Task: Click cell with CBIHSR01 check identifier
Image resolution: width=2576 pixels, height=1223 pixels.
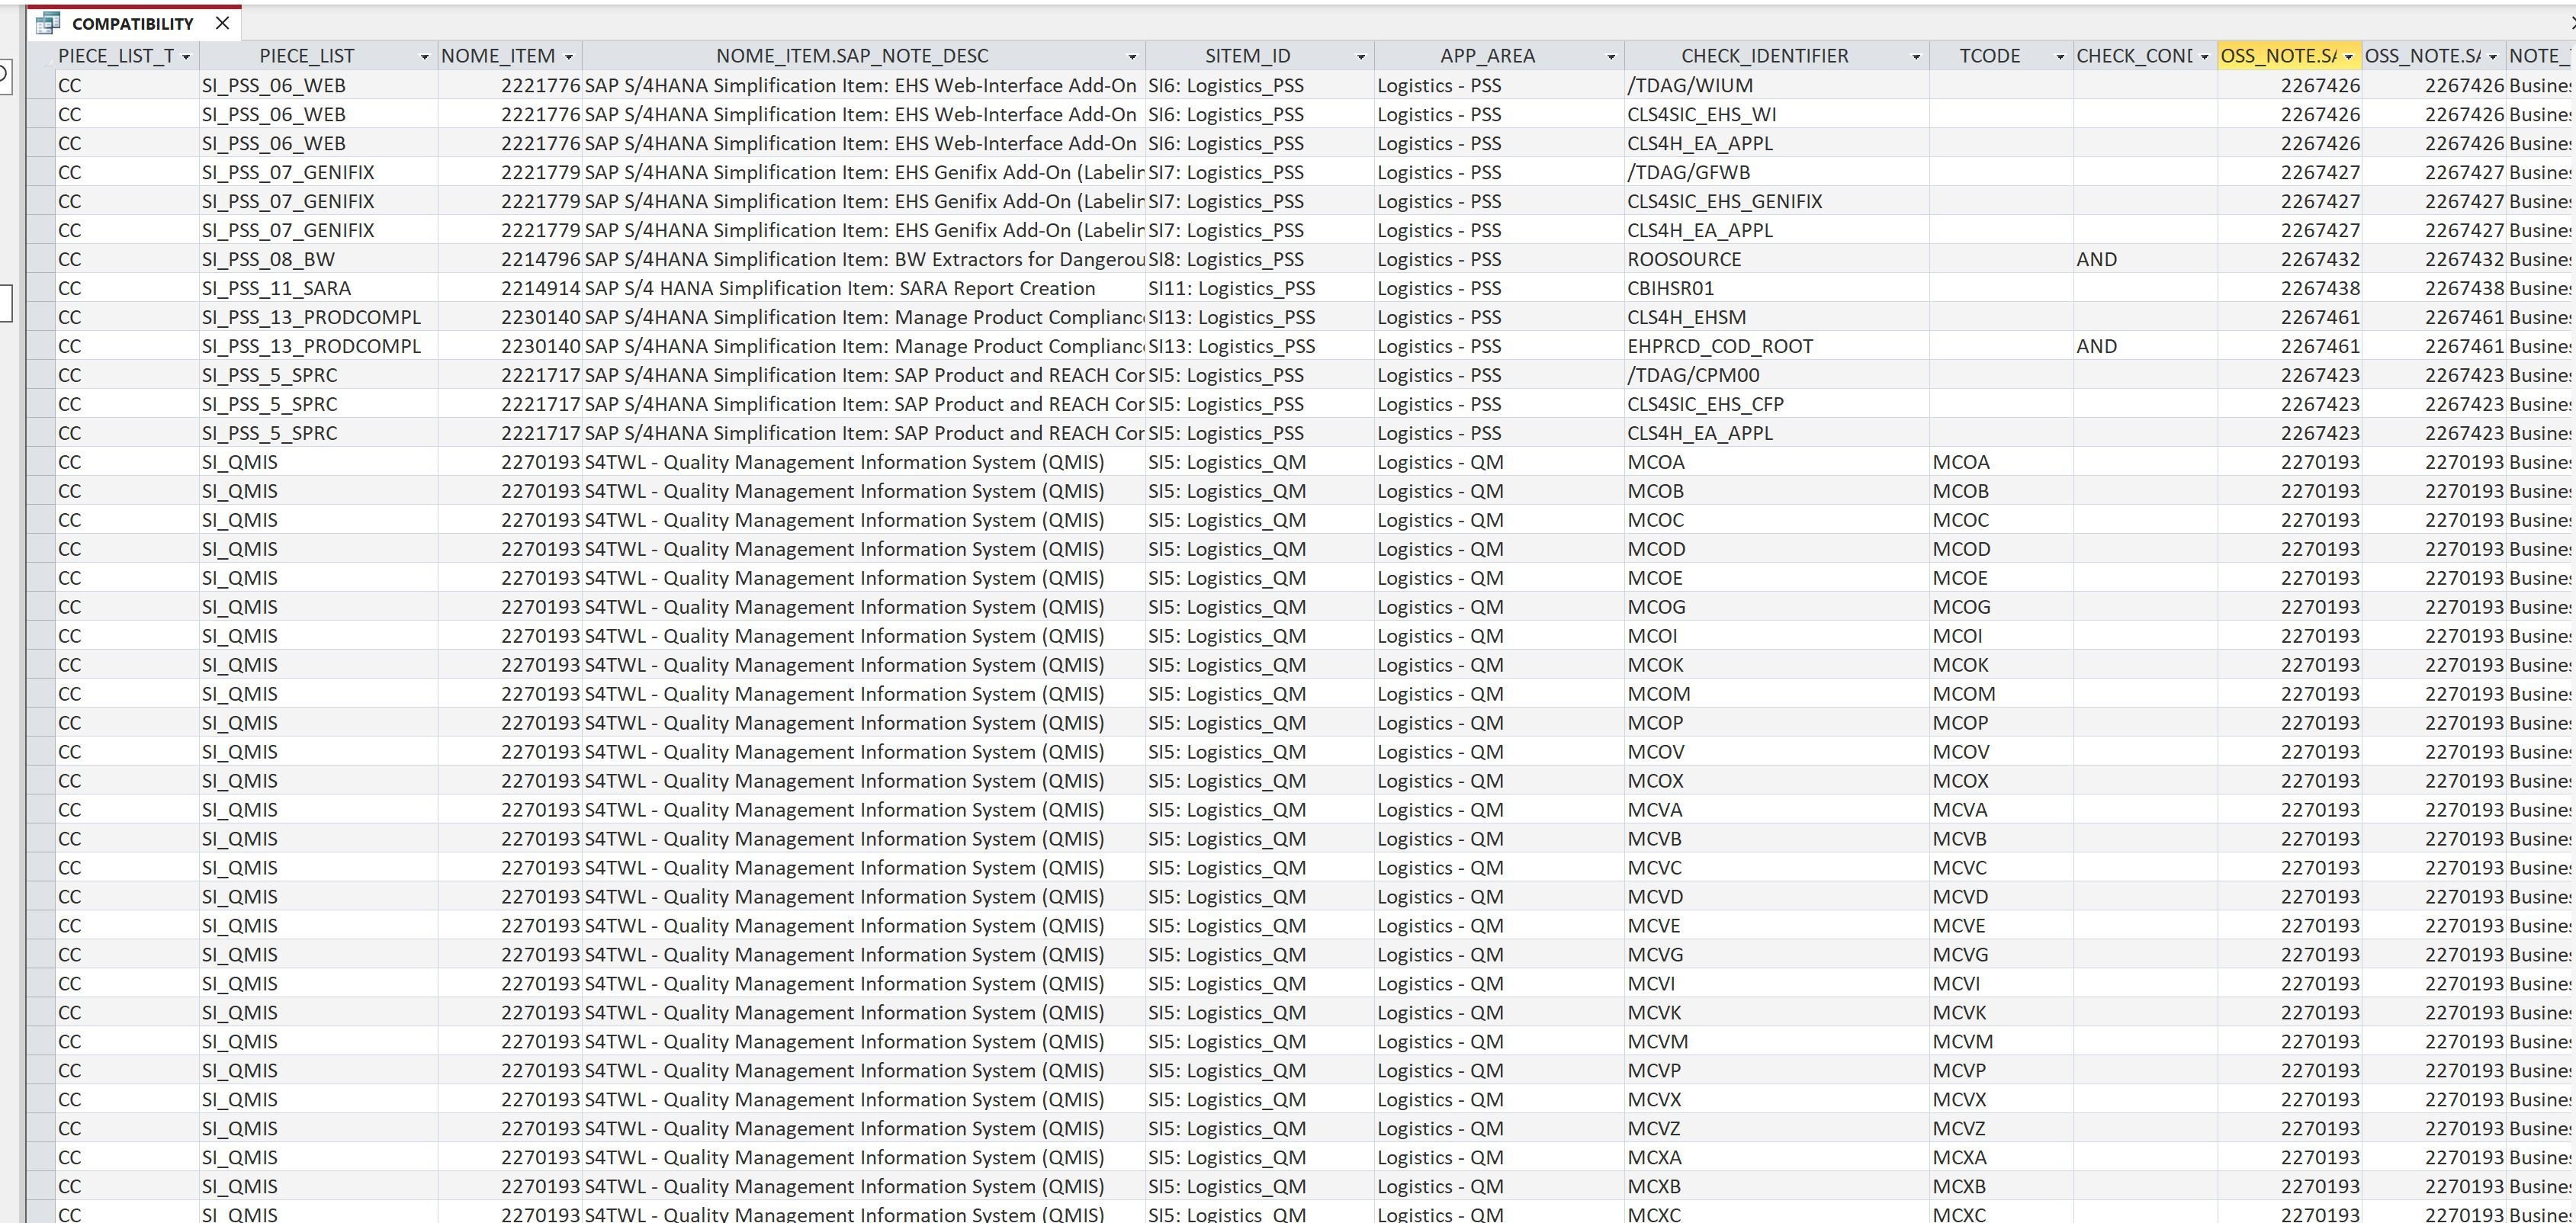Action: coord(1670,288)
